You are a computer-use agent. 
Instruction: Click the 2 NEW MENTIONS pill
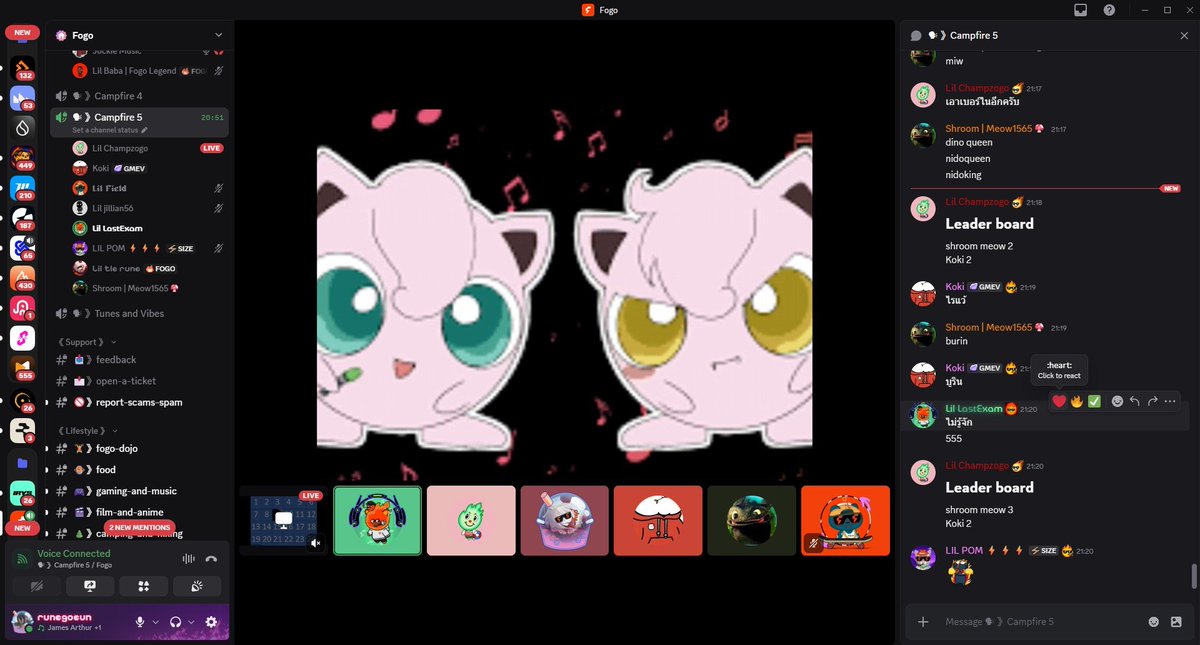pos(140,527)
